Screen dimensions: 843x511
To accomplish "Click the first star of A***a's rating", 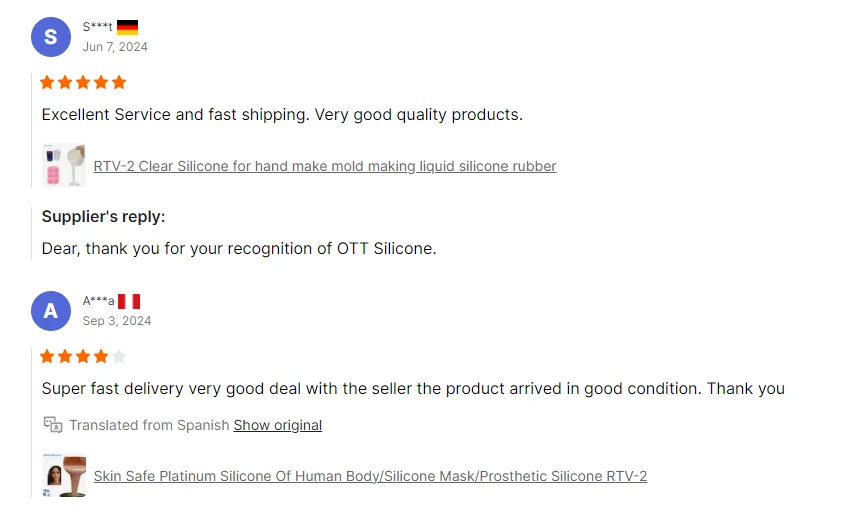I will [x=47, y=356].
